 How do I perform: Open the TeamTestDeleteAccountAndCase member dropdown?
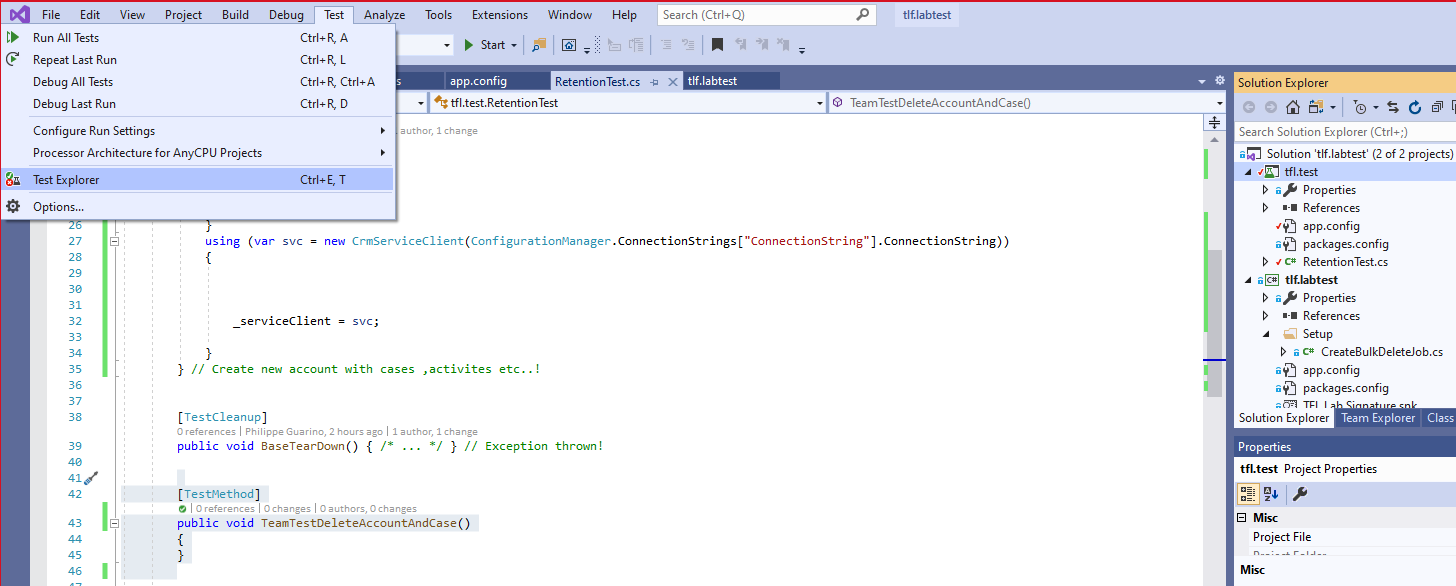pos(1219,102)
